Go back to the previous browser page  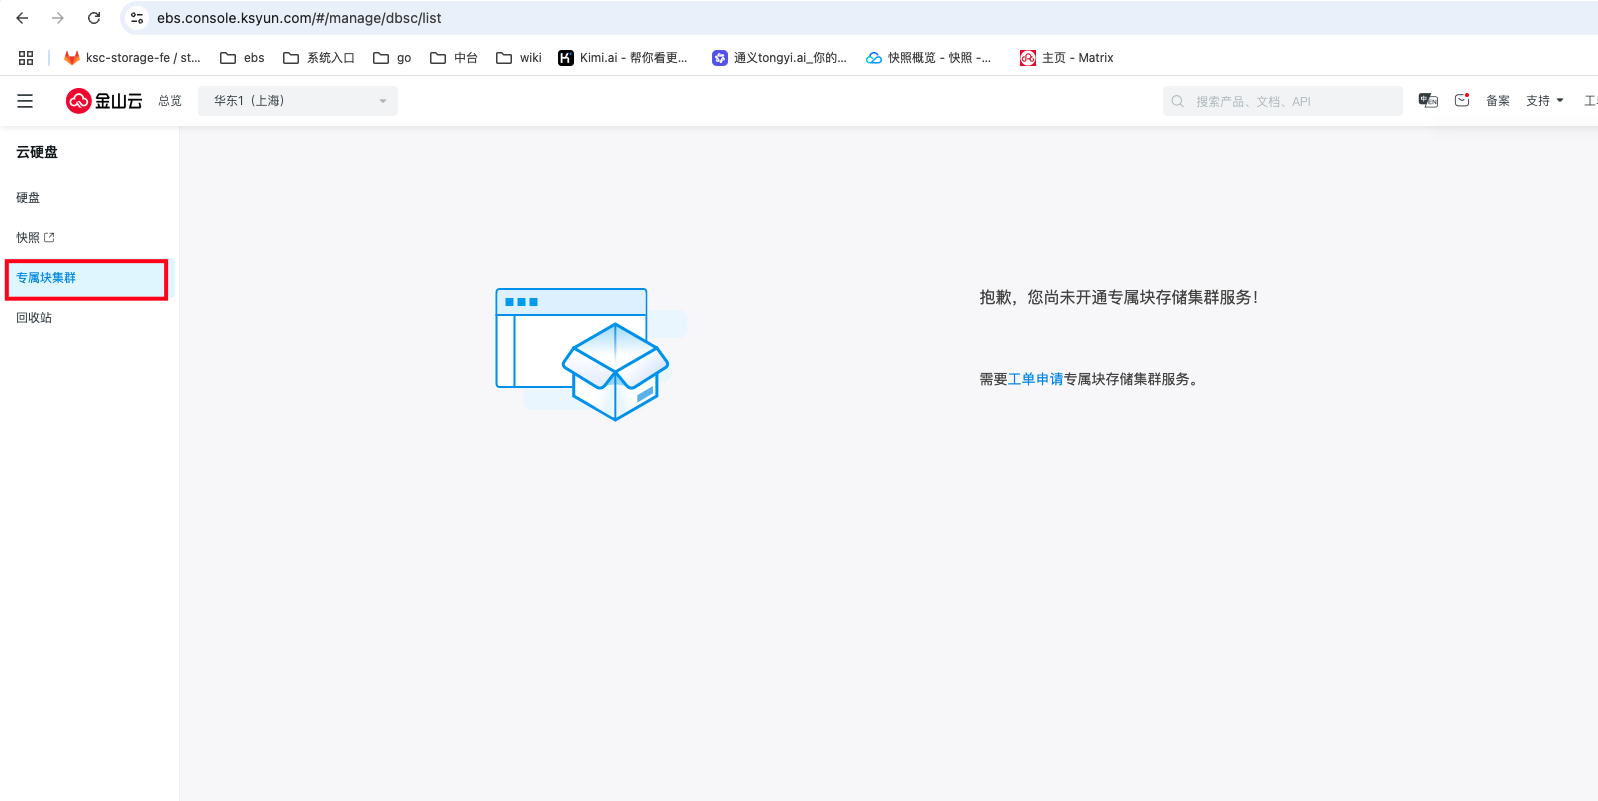point(22,18)
